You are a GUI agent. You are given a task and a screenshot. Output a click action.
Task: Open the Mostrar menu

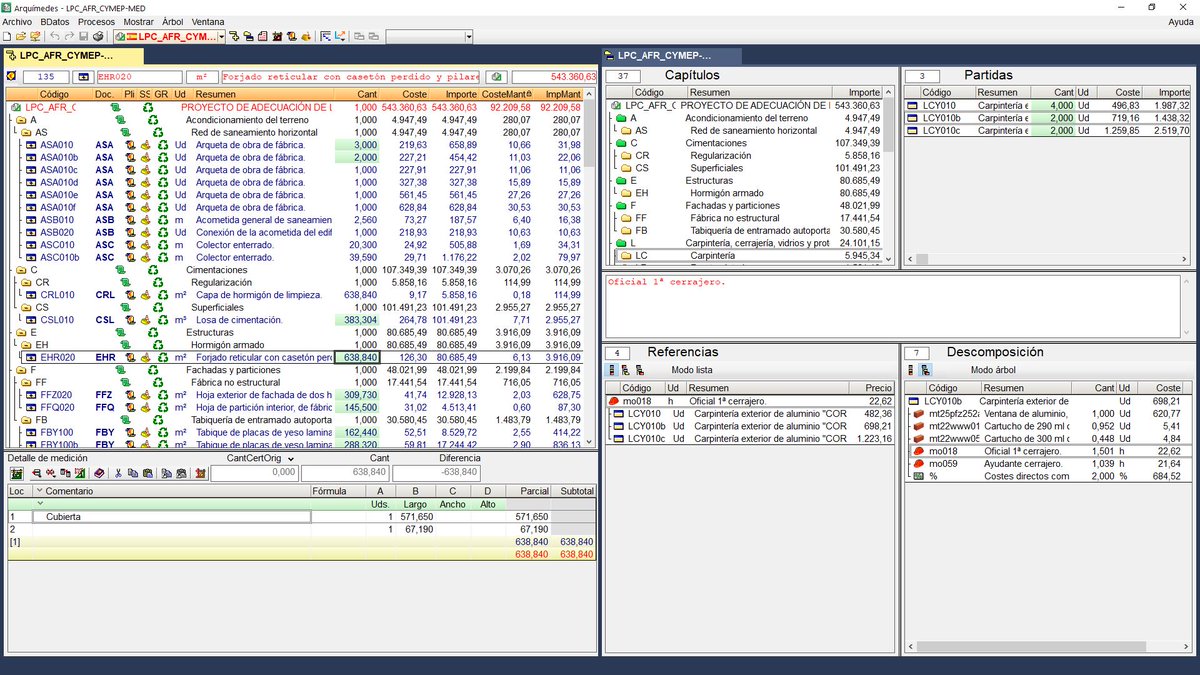pos(139,21)
